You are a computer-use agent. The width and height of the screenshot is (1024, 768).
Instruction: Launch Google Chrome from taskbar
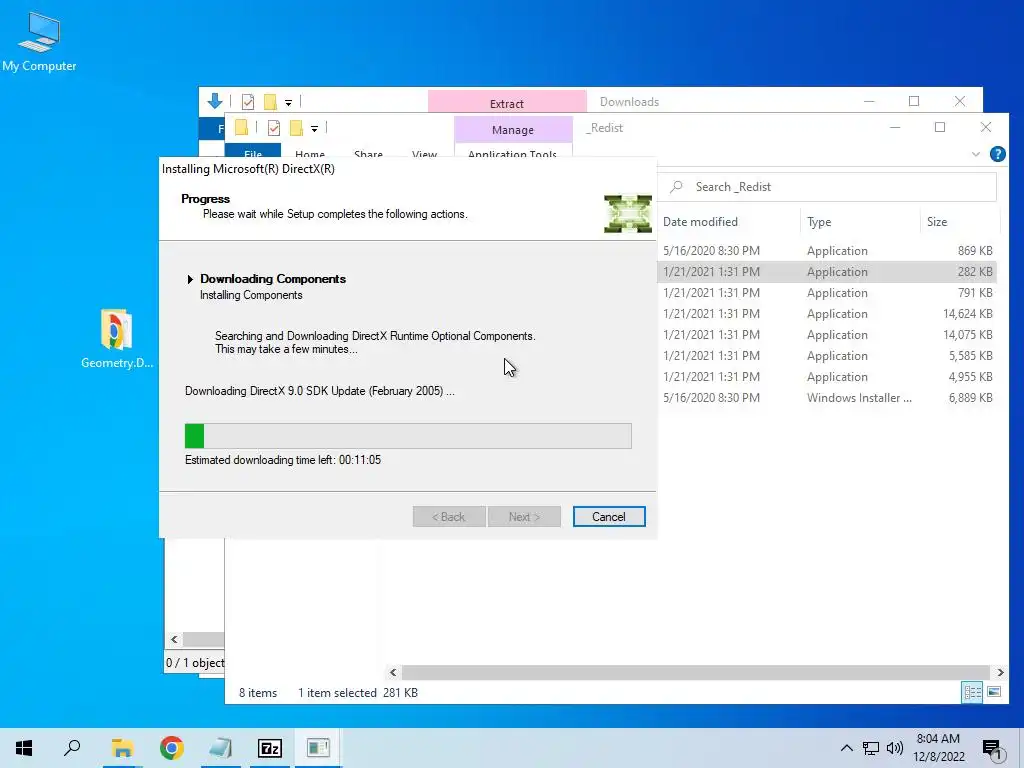[172, 748]
